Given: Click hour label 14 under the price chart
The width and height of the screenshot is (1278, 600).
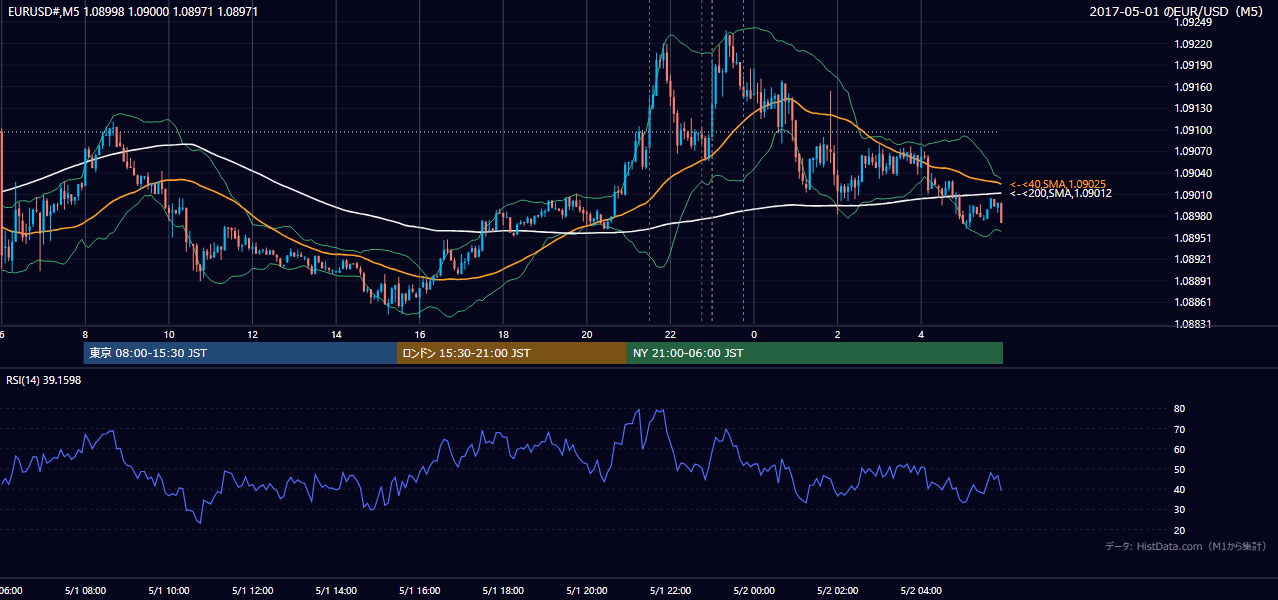Looking at the screenshot, I should [x=336, y=335].
